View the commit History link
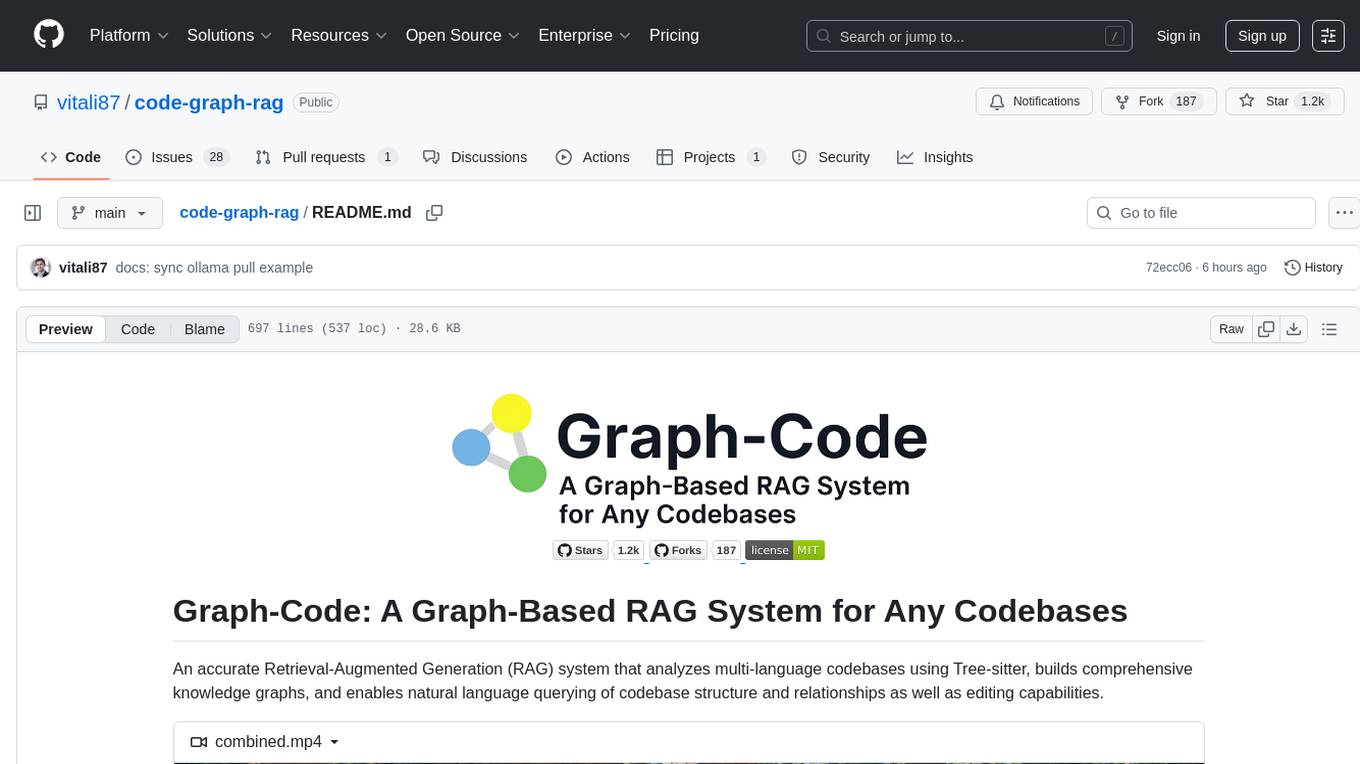The height and width of the screenshot is (764, 1360). click(x=1313, y=267)
